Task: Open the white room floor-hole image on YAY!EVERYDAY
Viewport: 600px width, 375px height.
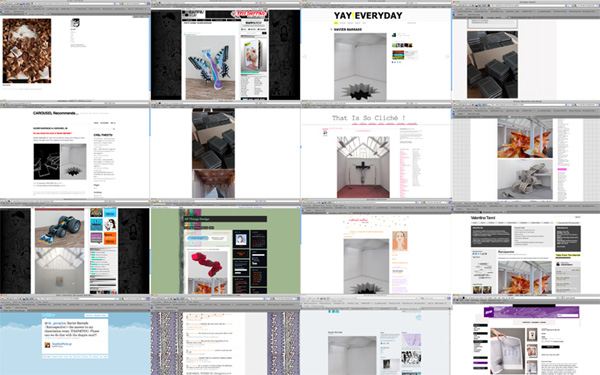Action: pos(360,67)
